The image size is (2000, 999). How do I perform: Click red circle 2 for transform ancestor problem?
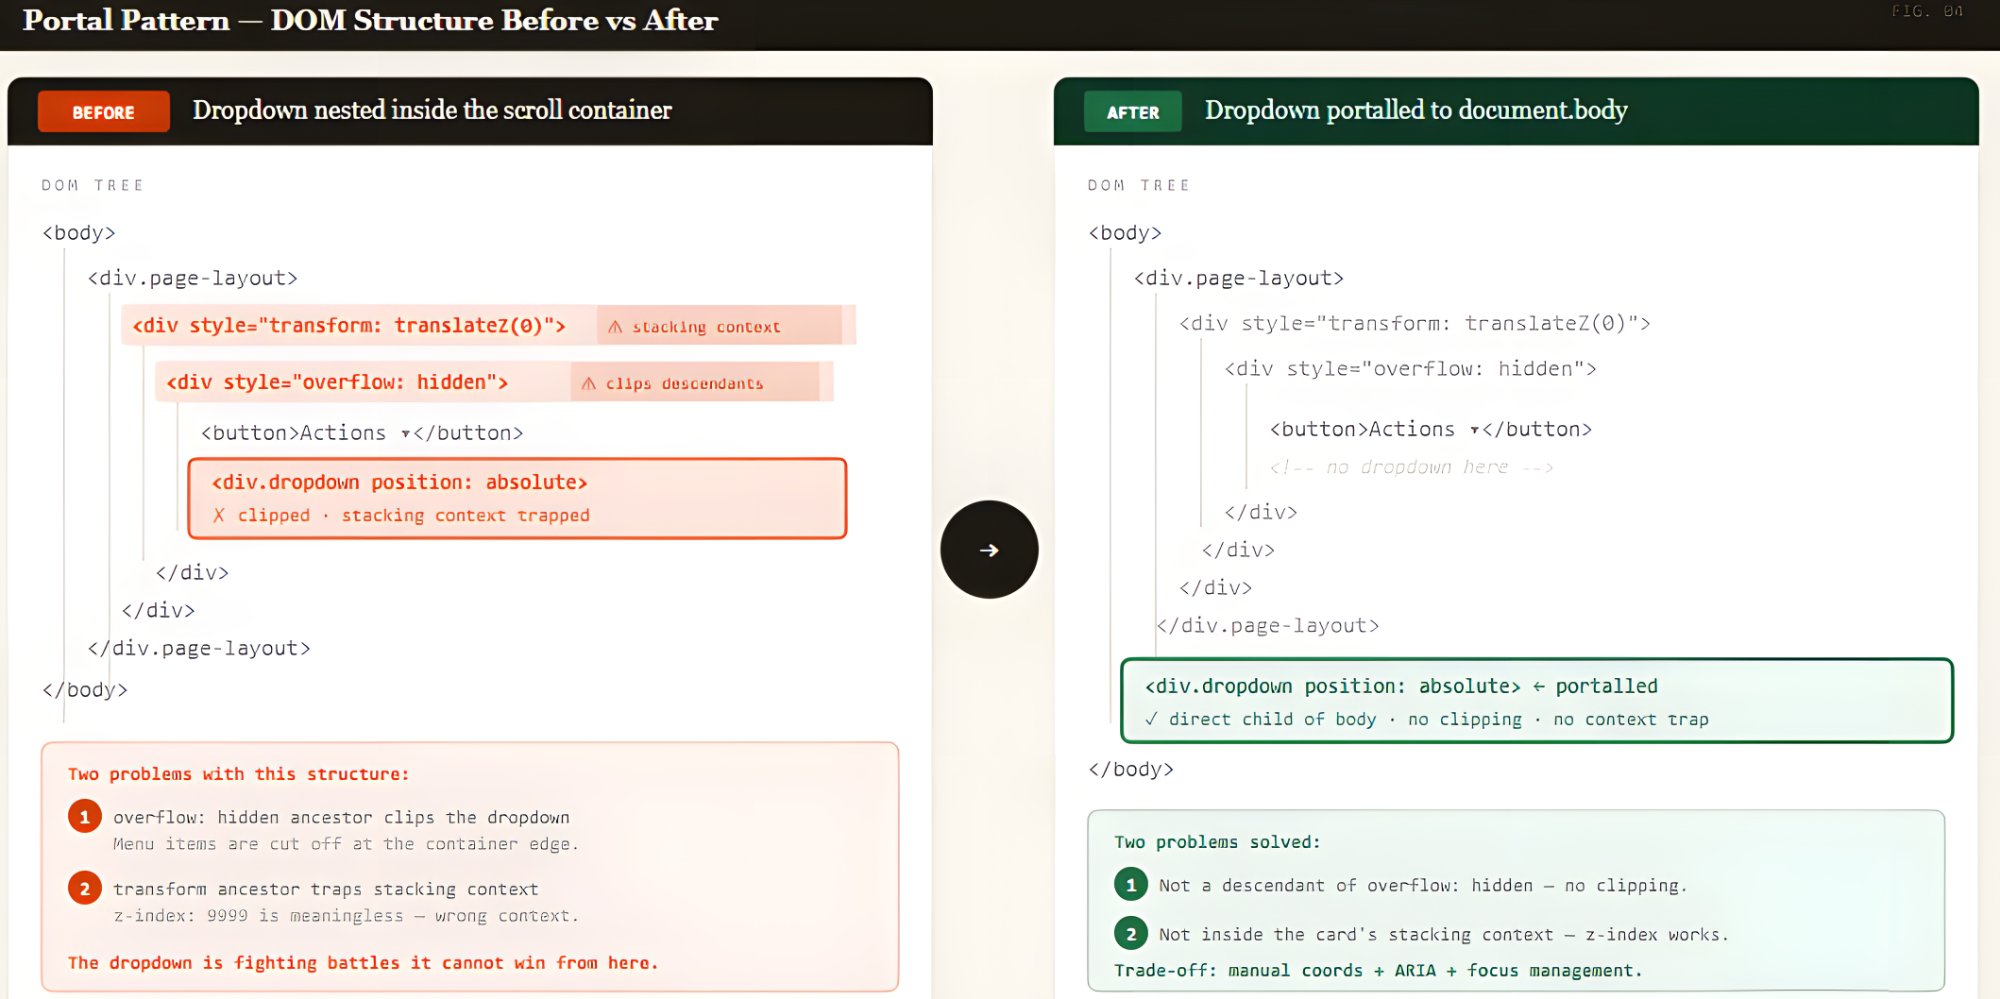click(85, 888)
